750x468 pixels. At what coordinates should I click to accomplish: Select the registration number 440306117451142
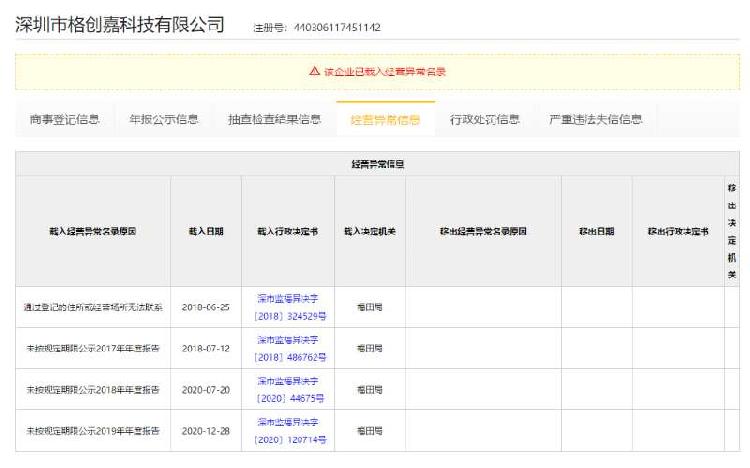click(x=337, y=27)
